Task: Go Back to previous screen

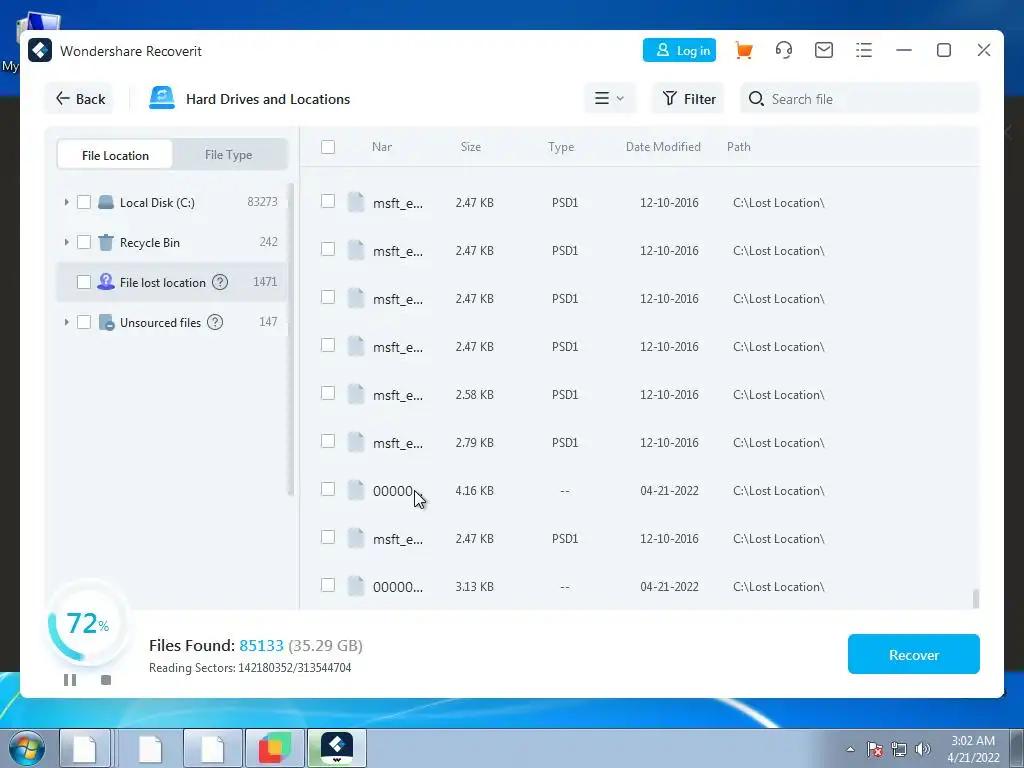Action: pos(80,99)
